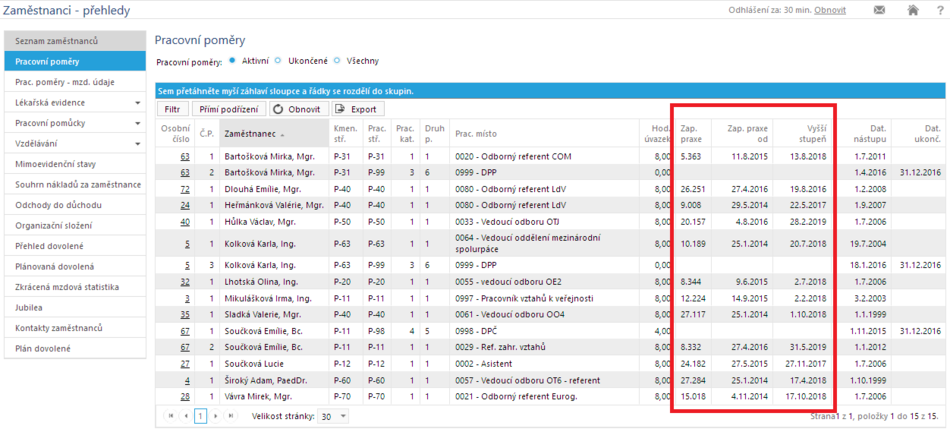Open Odchody do důchodu in sidebar
This screenshot has height=432, width=950.
point(75,205)
